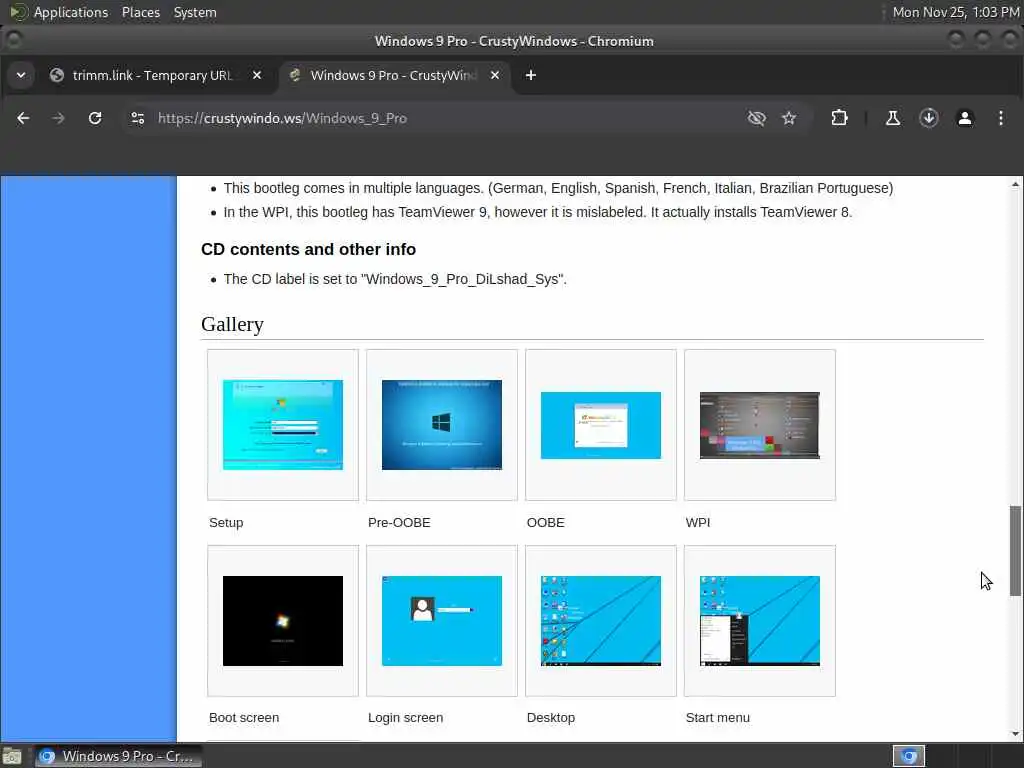The image size is (1024, 768).
Task: Click the TeamViewer 9 mislabeled bullet text
Action: point(537,212)
